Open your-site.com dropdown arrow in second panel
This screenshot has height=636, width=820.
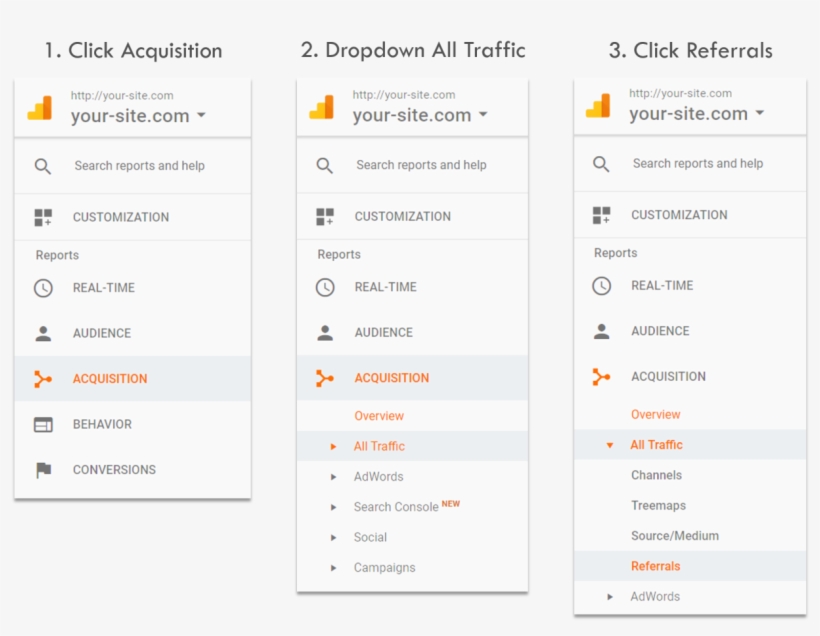point(483,113)
